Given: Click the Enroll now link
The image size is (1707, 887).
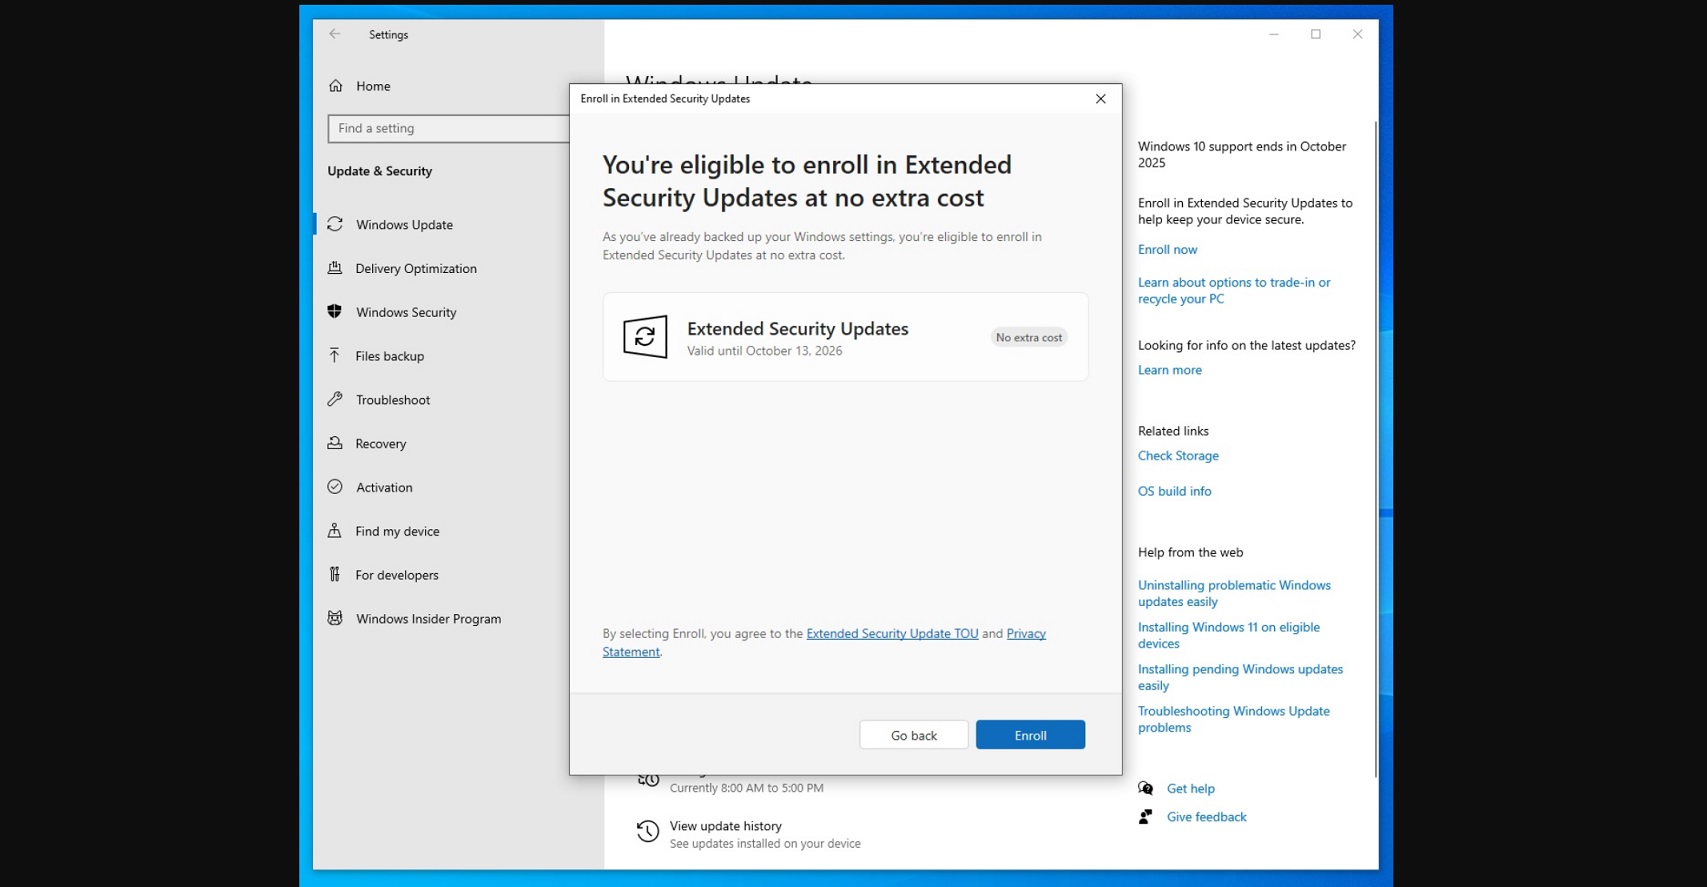Looking at the screenshot, I should pyautogui.click(x=1167, y=249).
